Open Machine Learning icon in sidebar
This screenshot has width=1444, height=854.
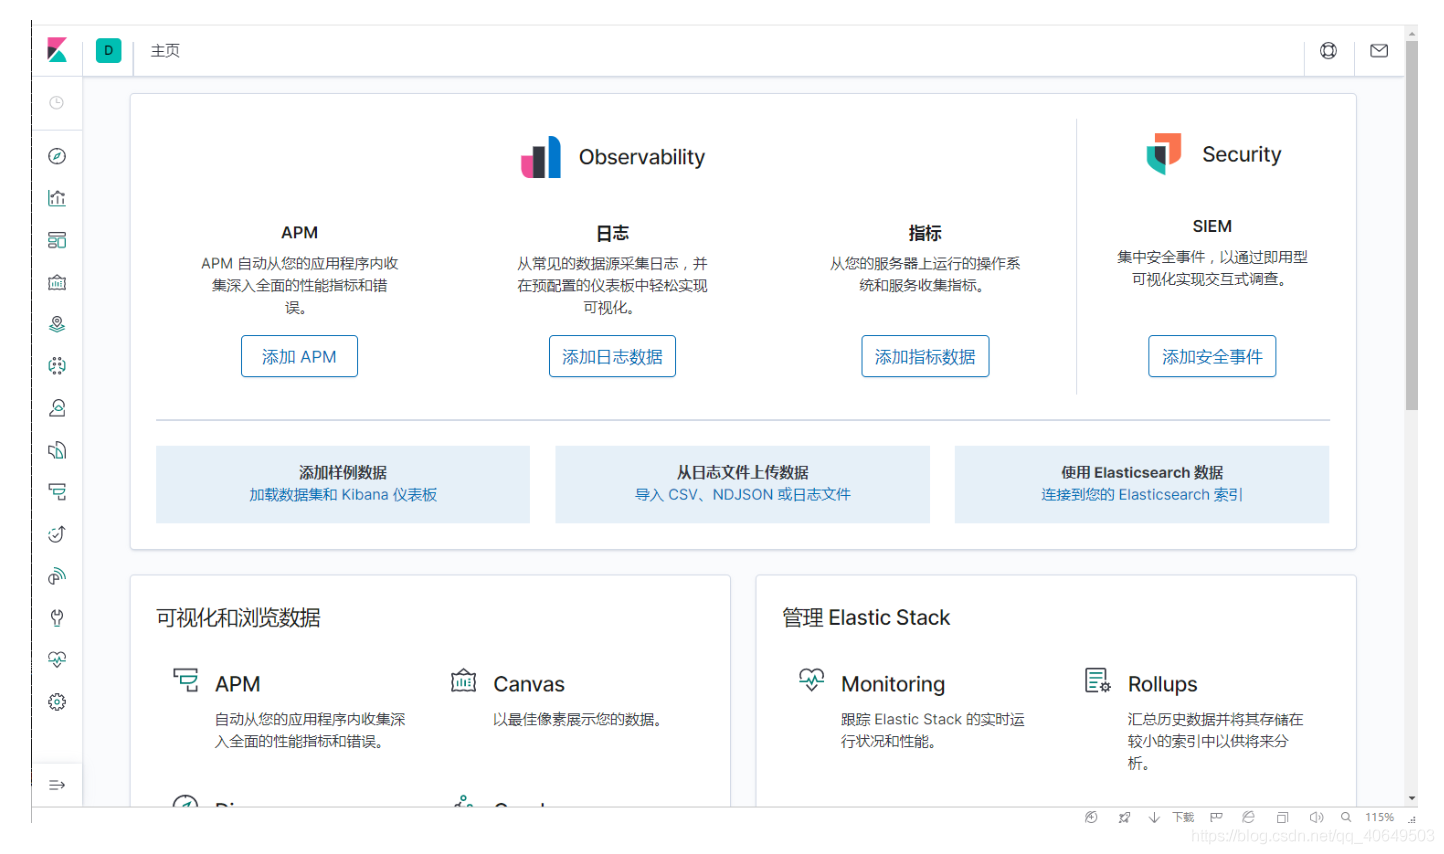[x=57, y=366]
